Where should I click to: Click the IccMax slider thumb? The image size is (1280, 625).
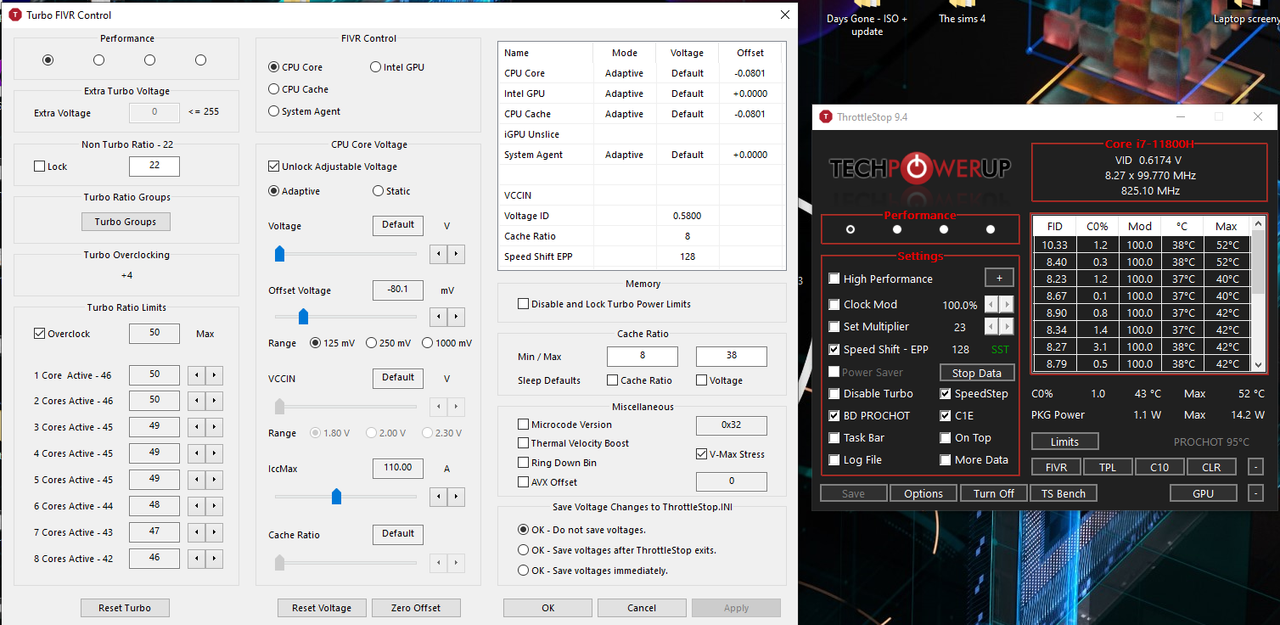[x=336, y=496]
